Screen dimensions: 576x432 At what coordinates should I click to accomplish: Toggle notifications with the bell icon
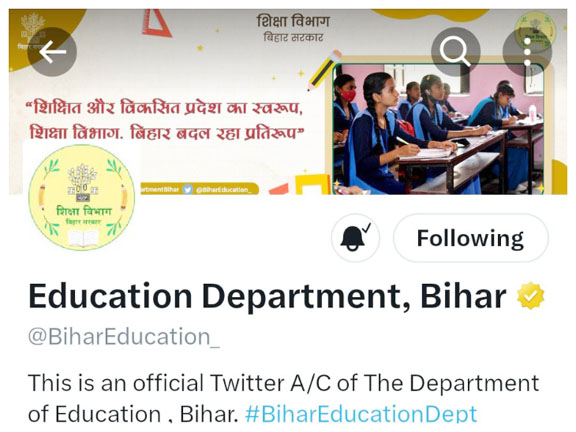point(355,238)
